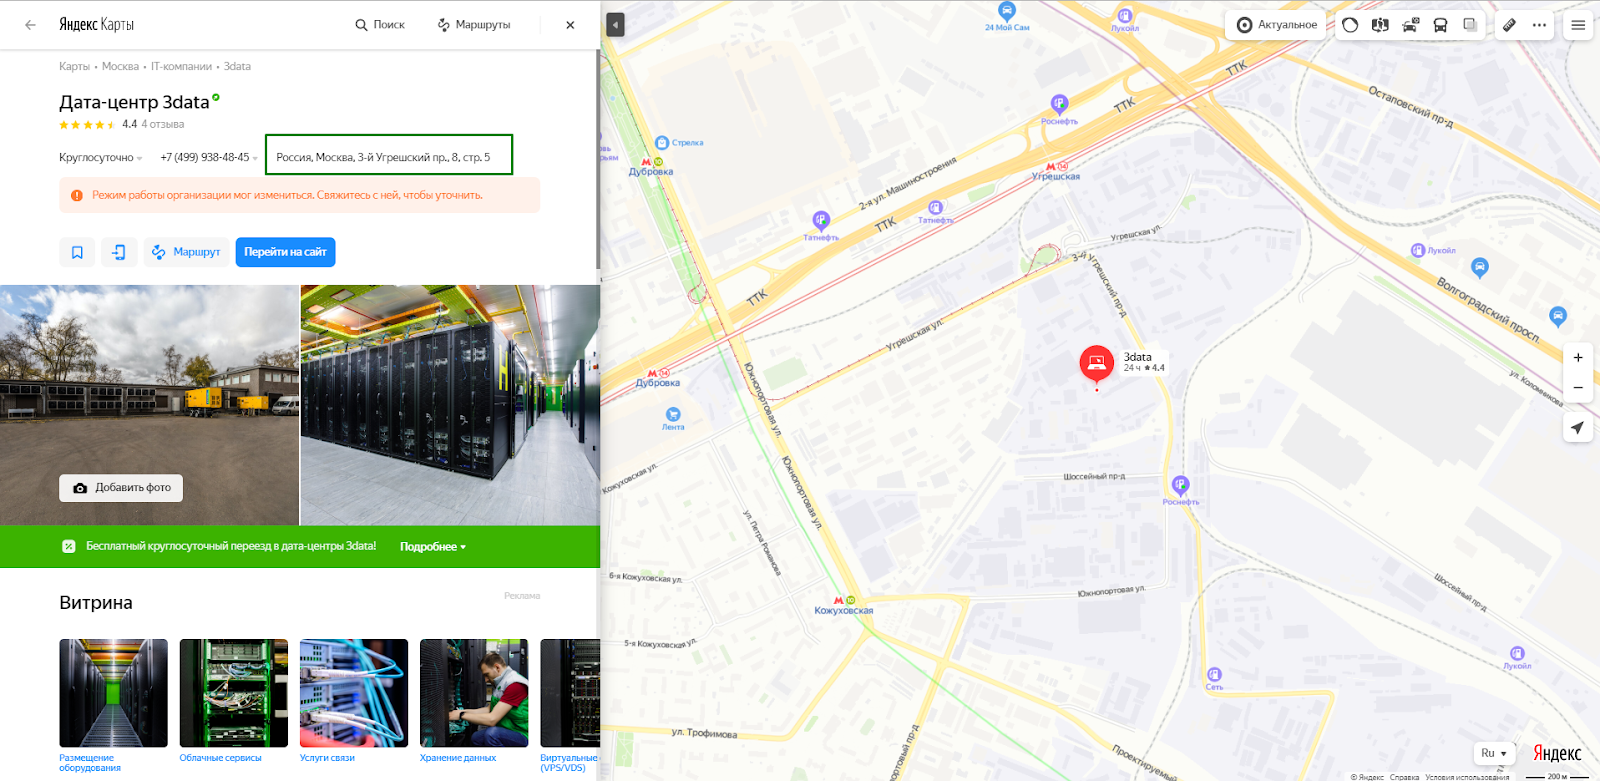Click the Актуальное map button
Viewport: 1600px width, 781px height.
[1276, 25]
